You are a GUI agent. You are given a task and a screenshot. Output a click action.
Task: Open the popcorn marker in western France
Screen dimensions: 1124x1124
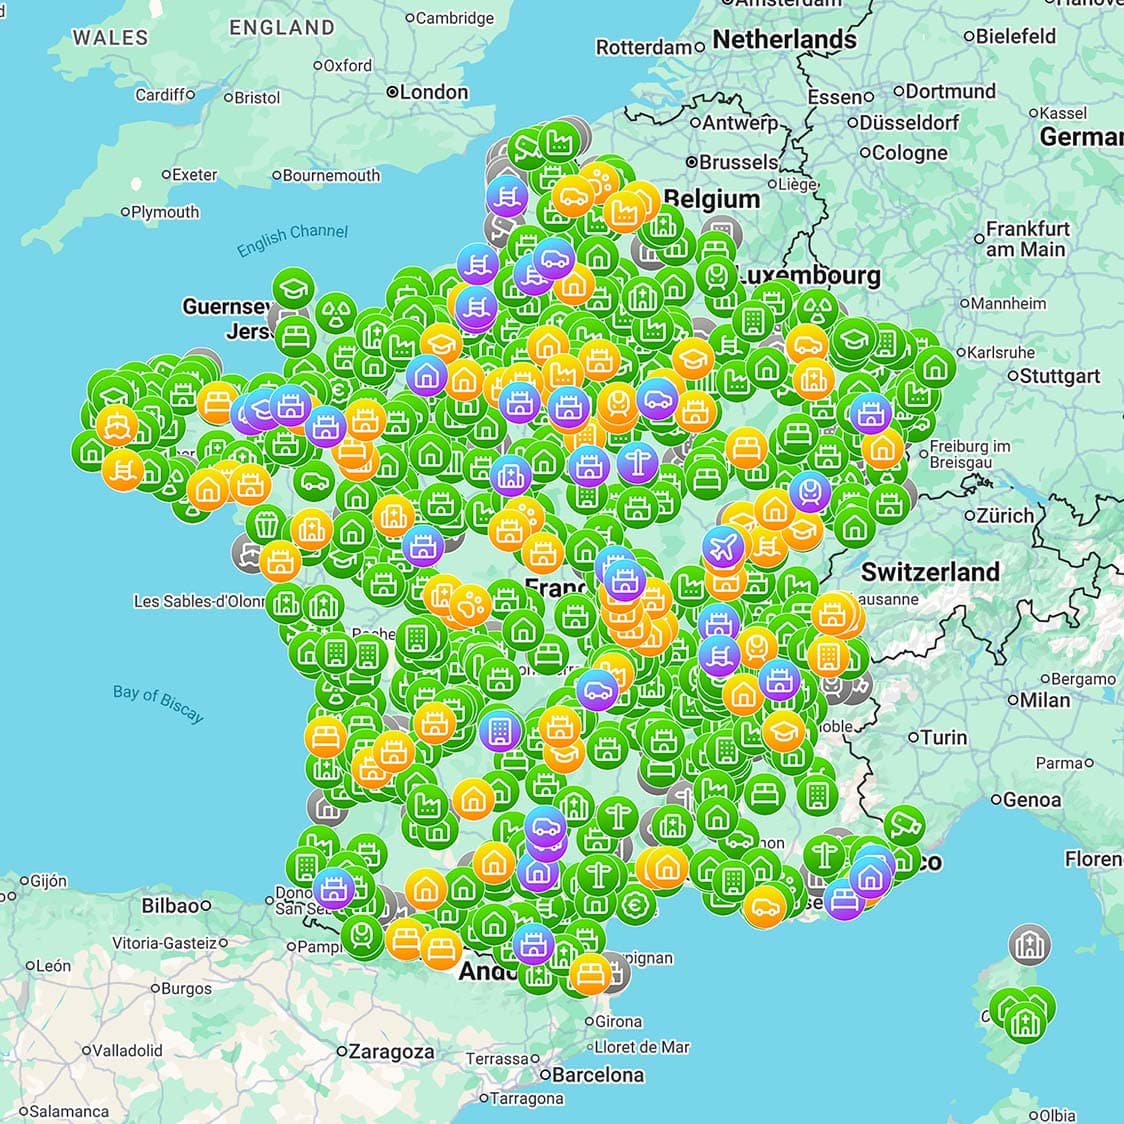[x=266, y=523]
